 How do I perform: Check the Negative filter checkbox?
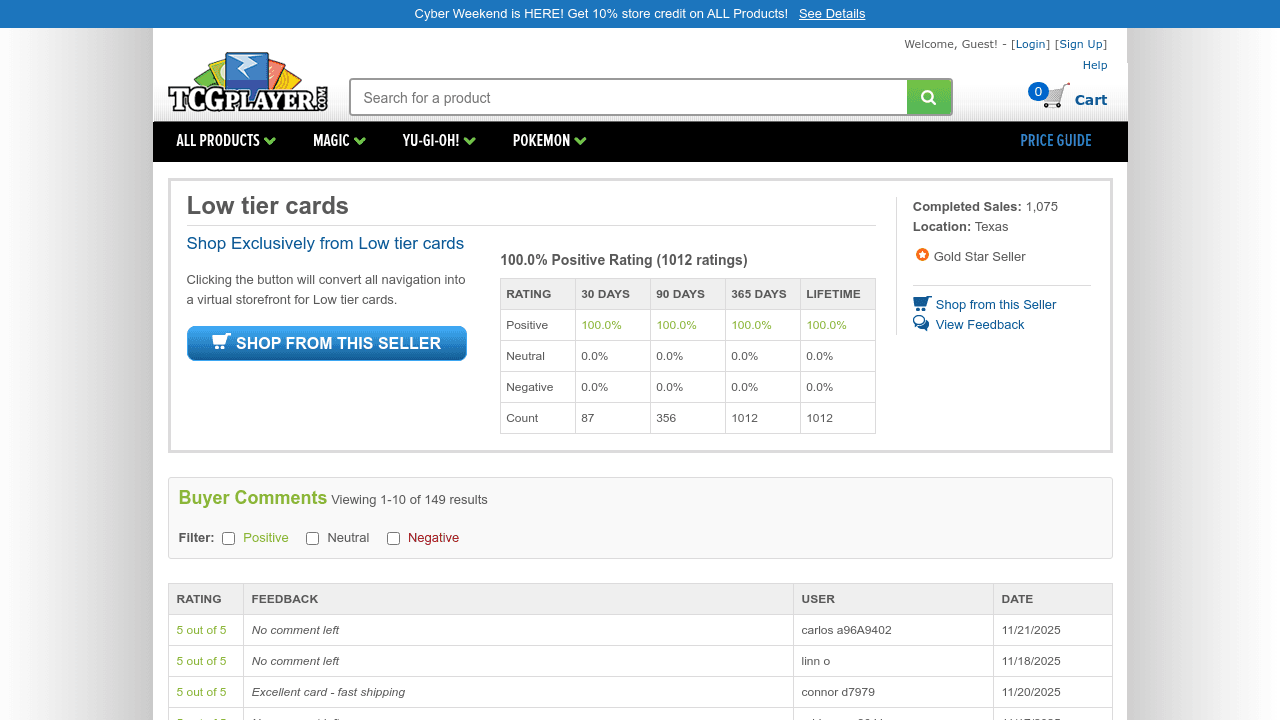click(394, 538)
